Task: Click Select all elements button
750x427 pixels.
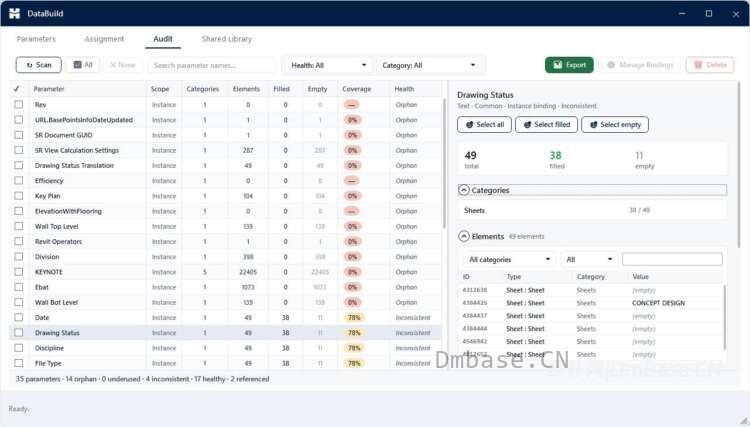Action: click(x=484, y=124)
